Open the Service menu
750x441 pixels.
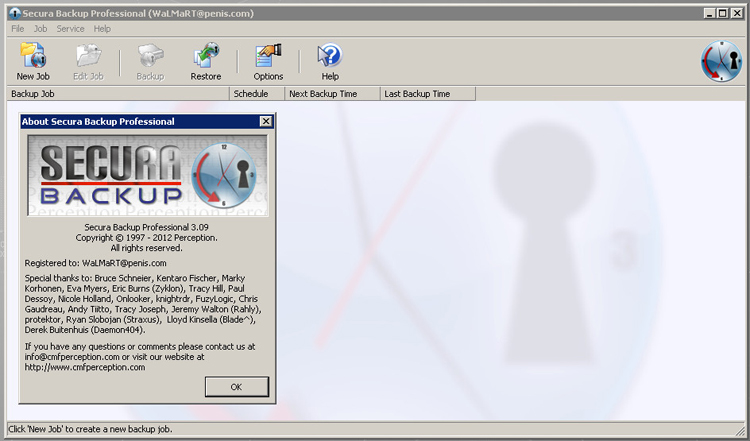(70, 29)
